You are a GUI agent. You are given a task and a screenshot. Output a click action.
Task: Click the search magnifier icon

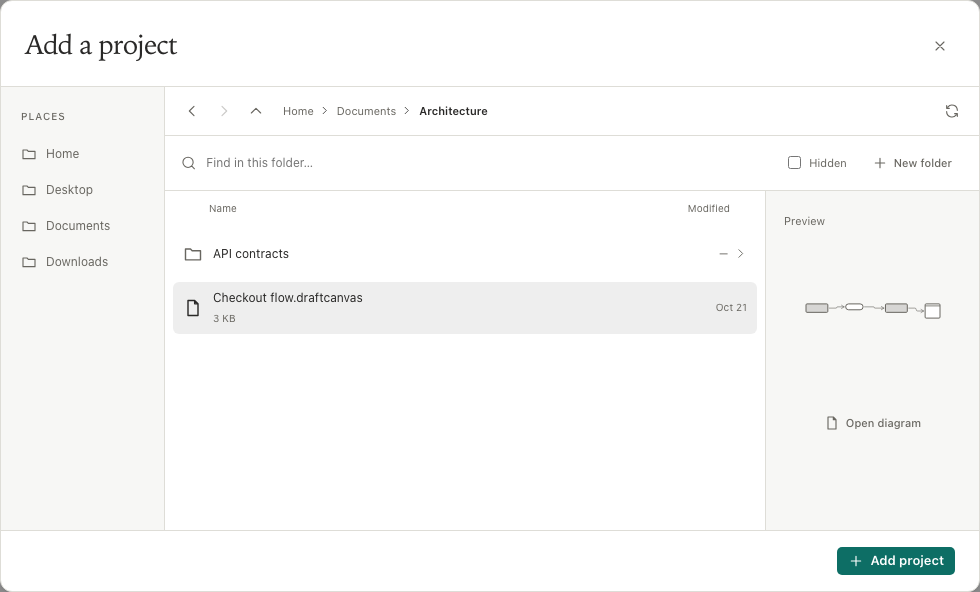[x=188, y=163]
